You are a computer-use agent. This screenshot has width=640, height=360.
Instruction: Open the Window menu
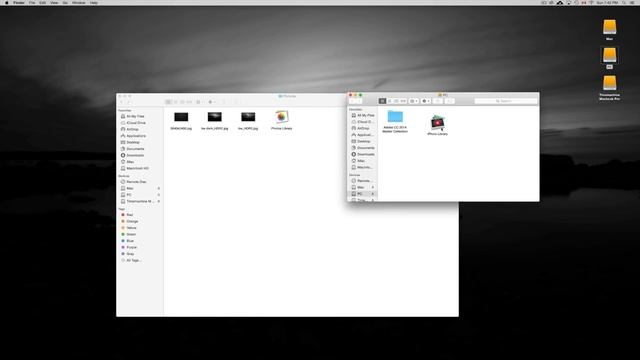79,3
